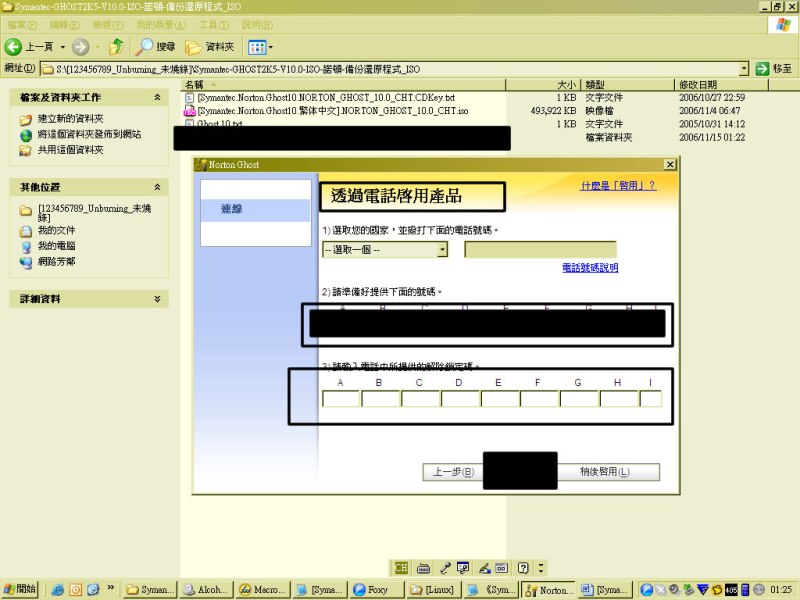Viewport: 800px width, 600px height.
Task: Click the language bar help icon
Action: tap(523, 568)
